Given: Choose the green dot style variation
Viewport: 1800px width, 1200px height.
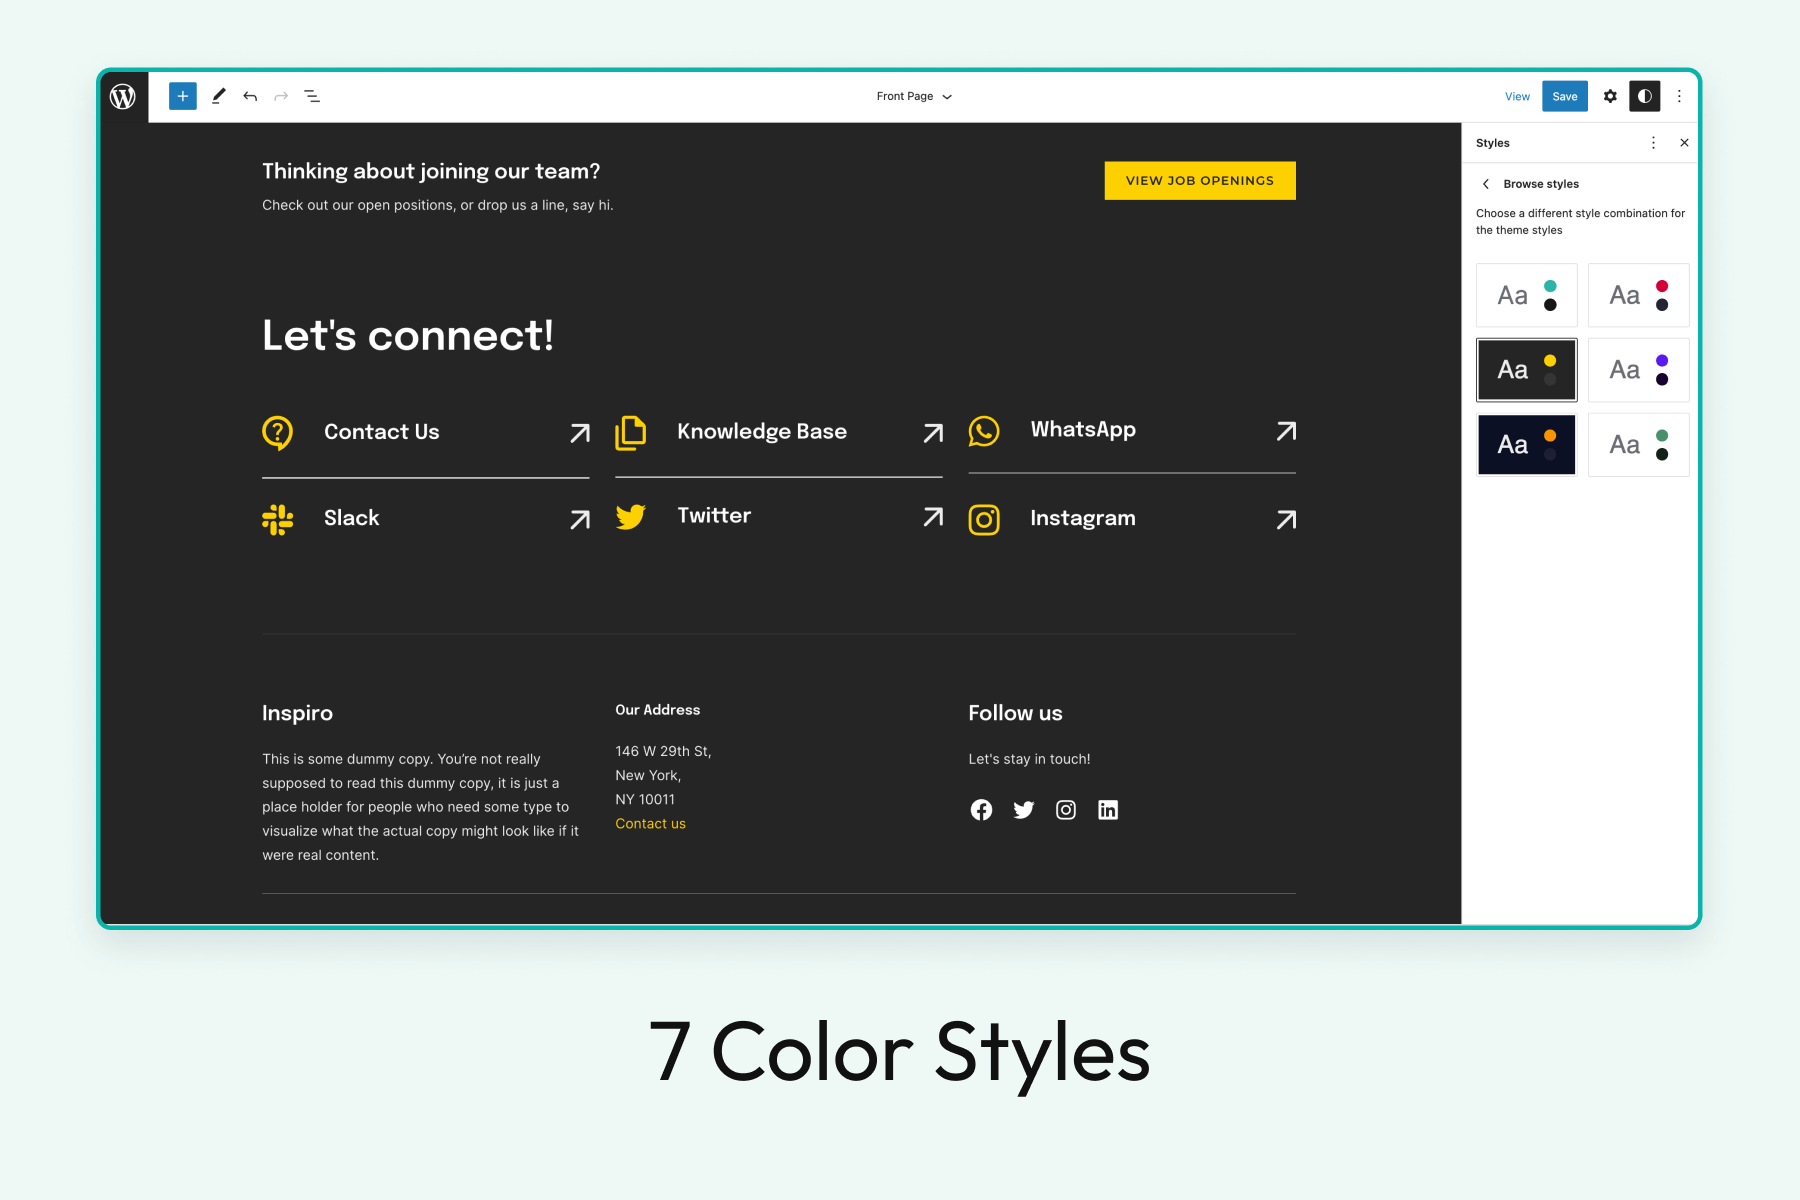Looking at the screenshot, I should 1639,445.
